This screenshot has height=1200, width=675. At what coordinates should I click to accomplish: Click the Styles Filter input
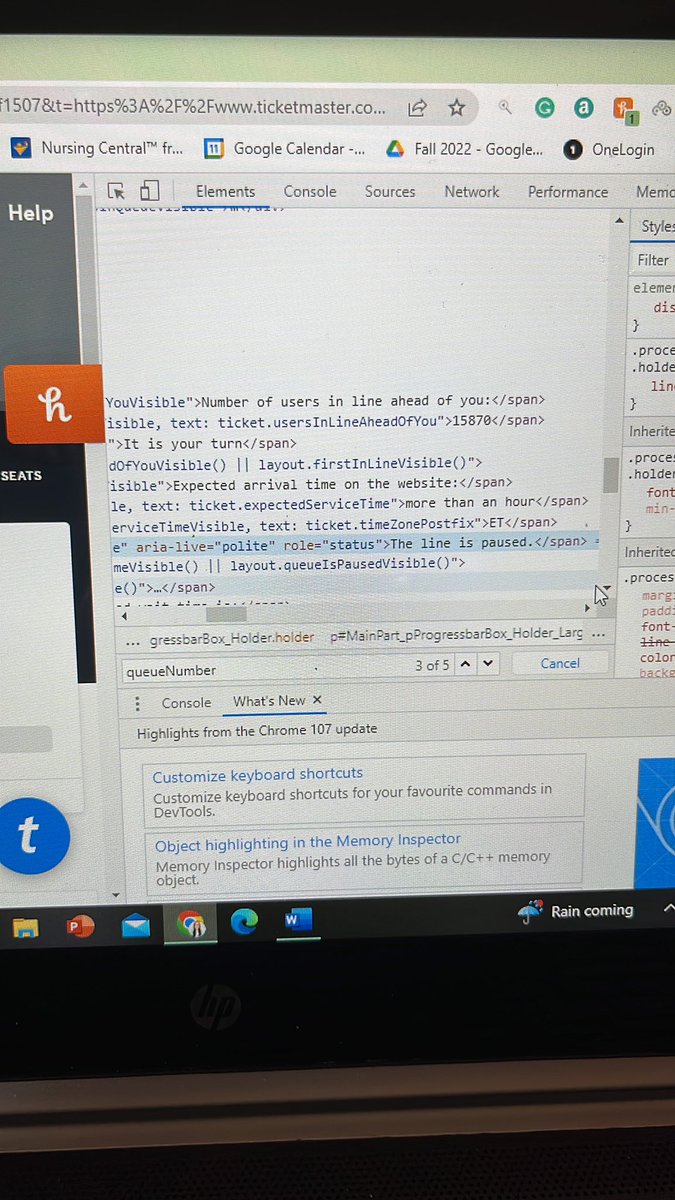pyautogui.click(x=655, y=260)
